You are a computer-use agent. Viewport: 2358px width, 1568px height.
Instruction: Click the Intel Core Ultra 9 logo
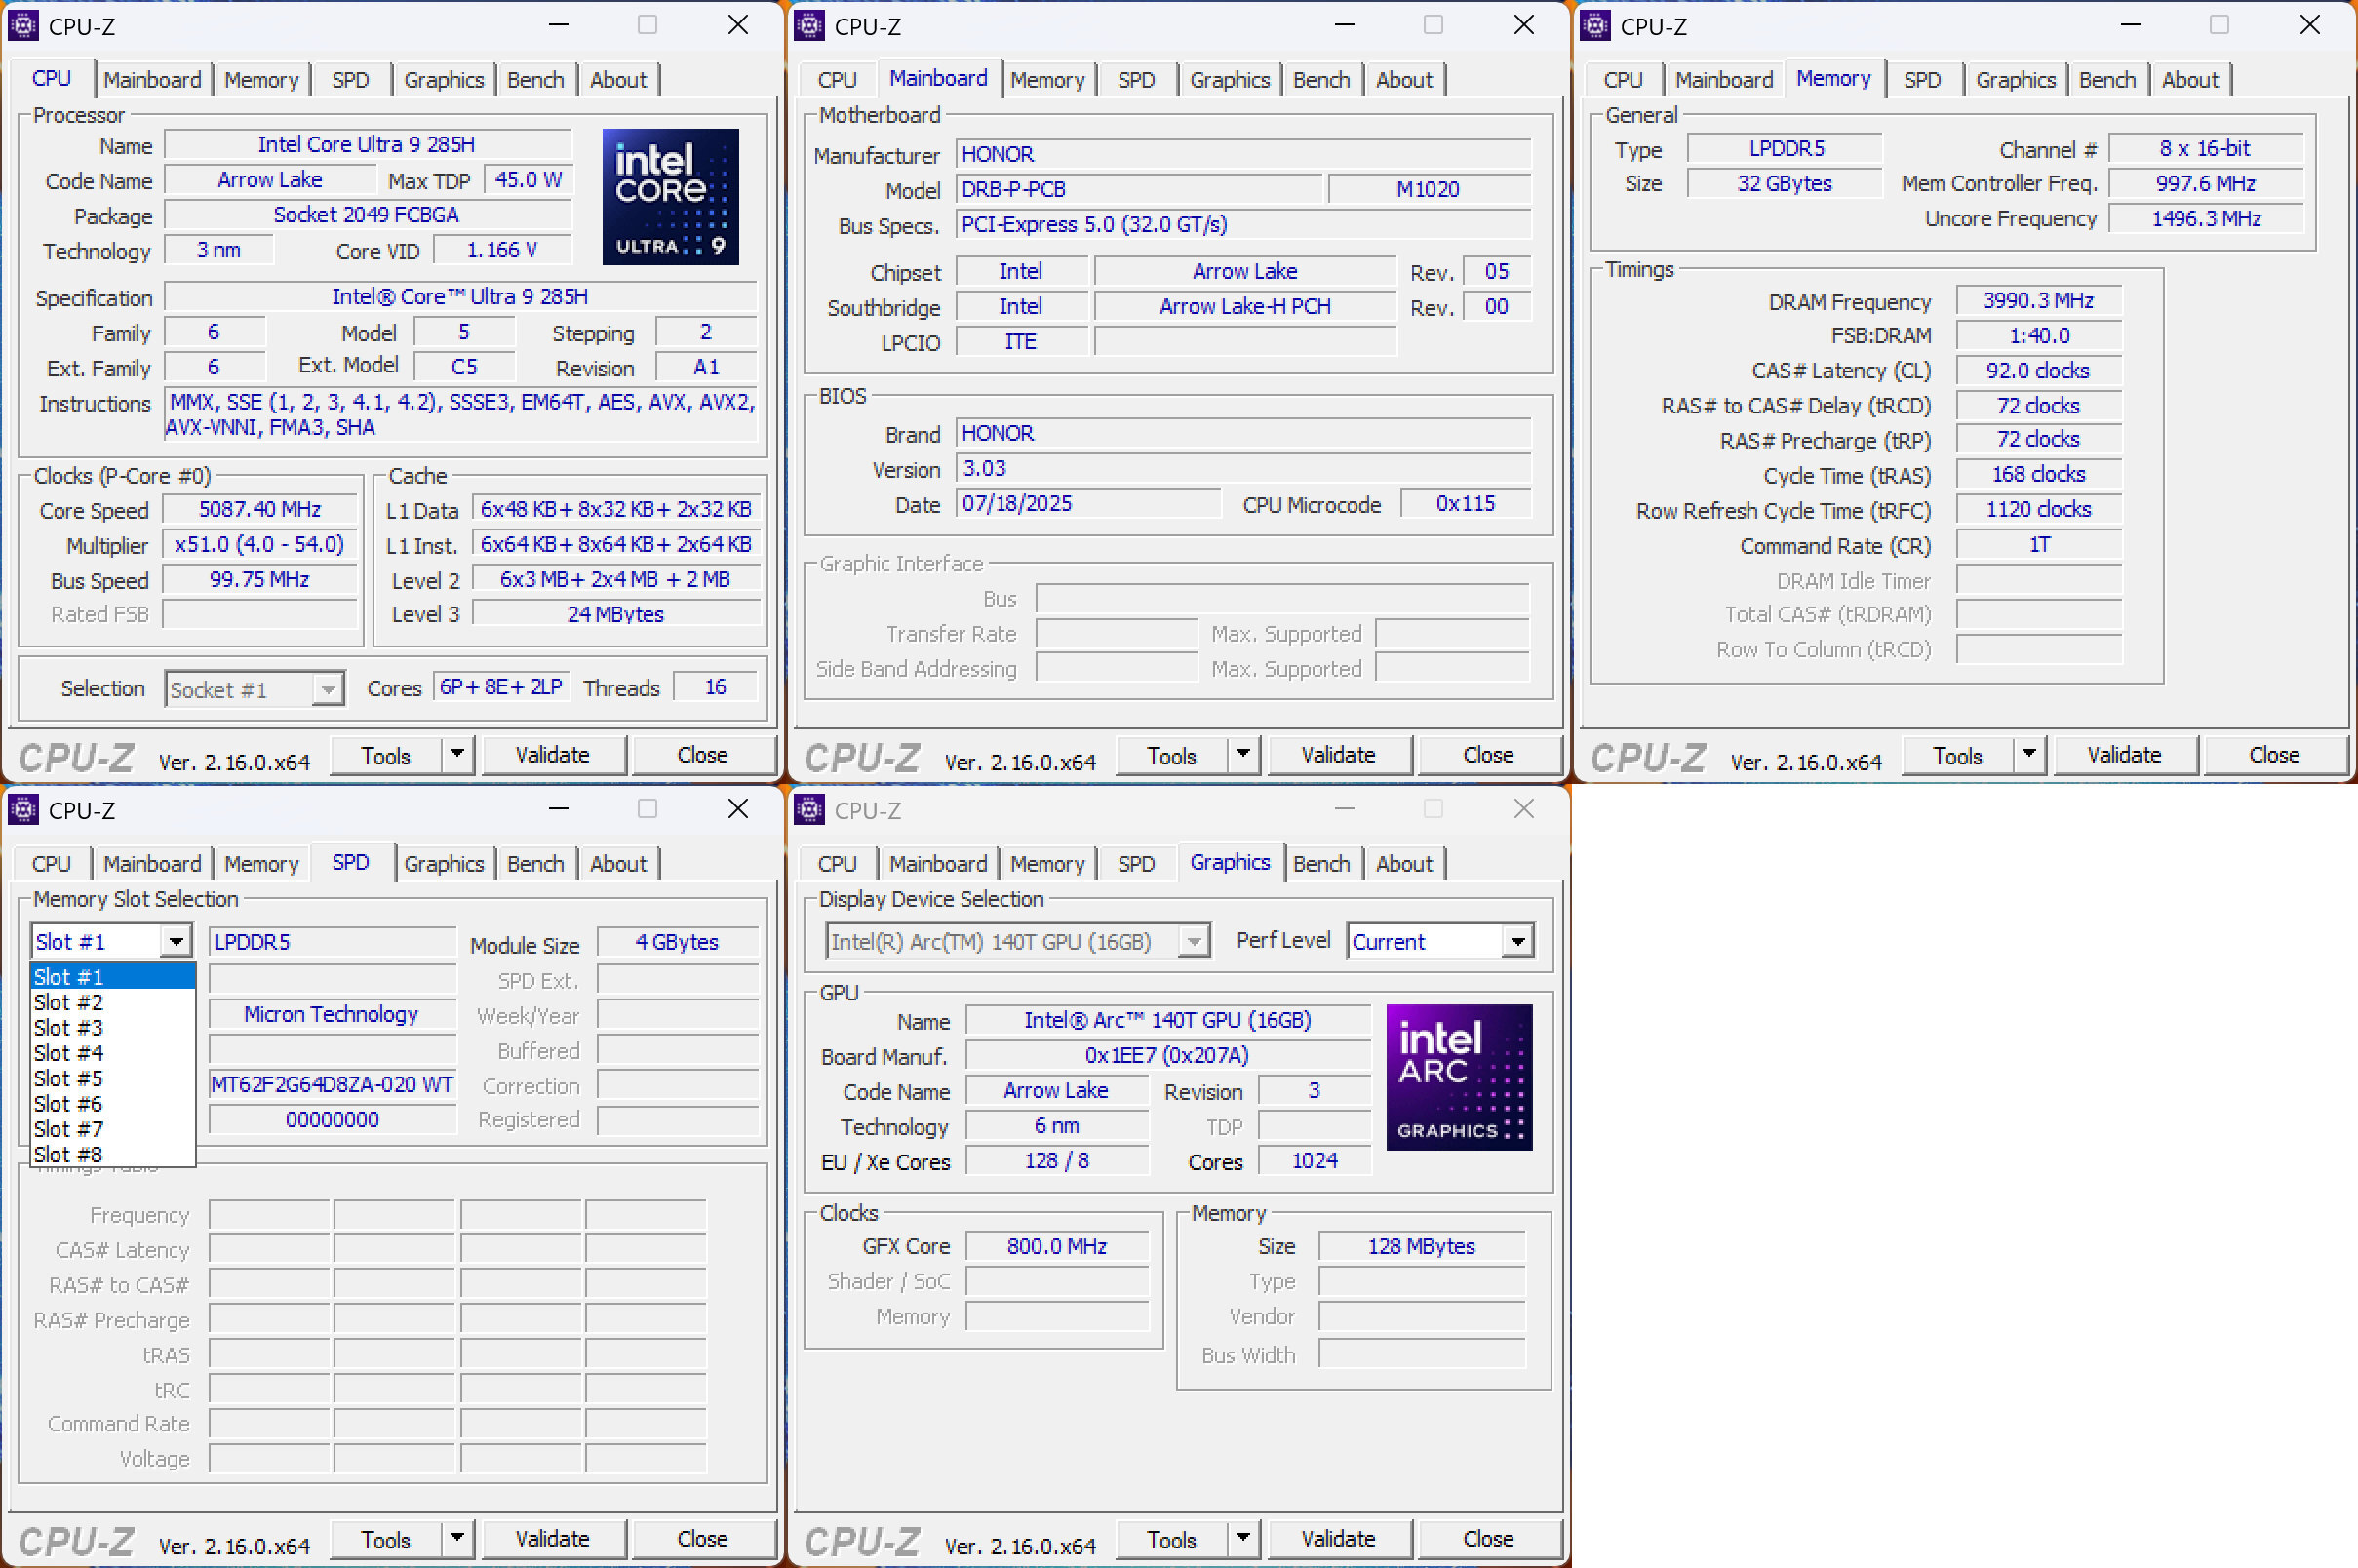(x=670, y=197)
